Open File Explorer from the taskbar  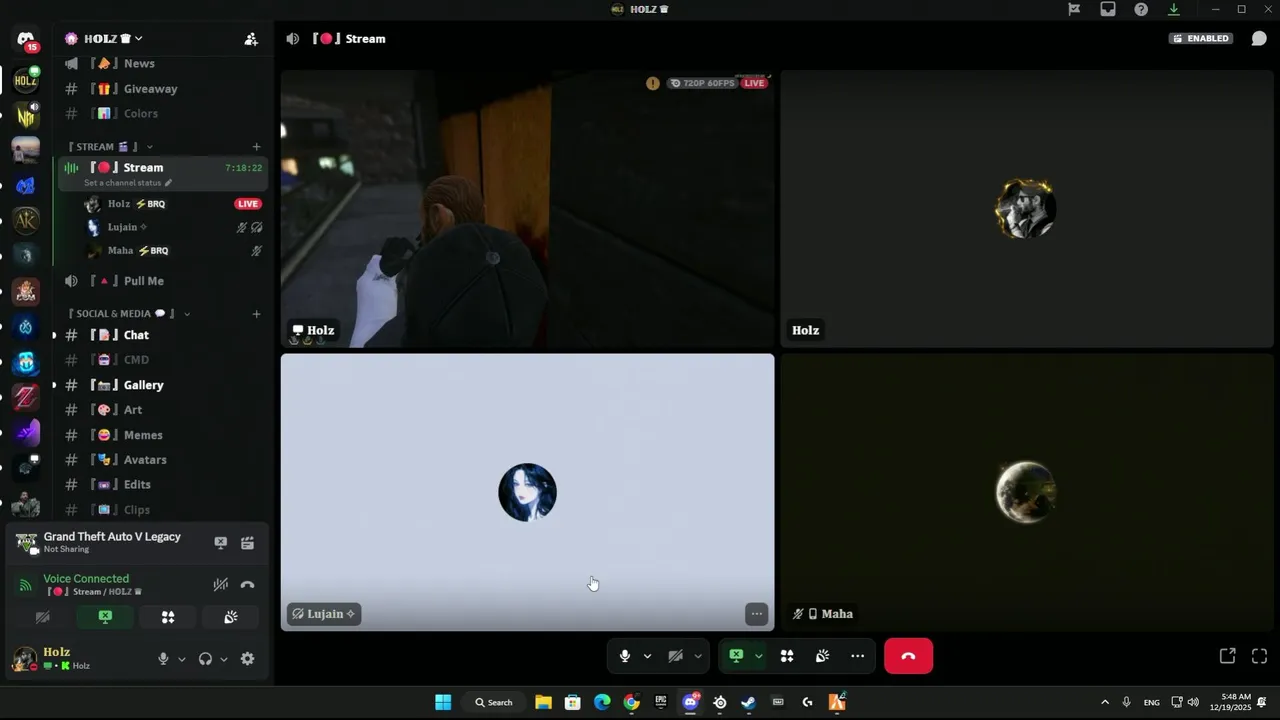point(543,702)
